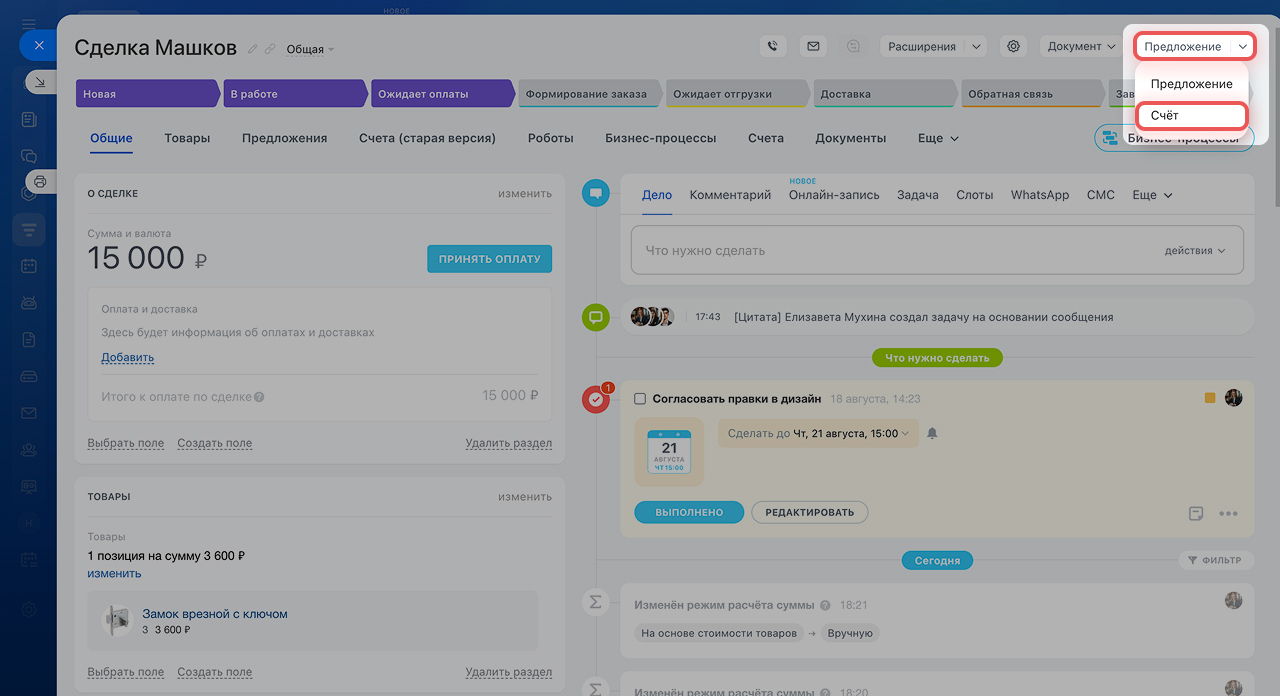Switch to the Товары tab
The width and height of the screenshot is (1280, 696).
[187, 138]
